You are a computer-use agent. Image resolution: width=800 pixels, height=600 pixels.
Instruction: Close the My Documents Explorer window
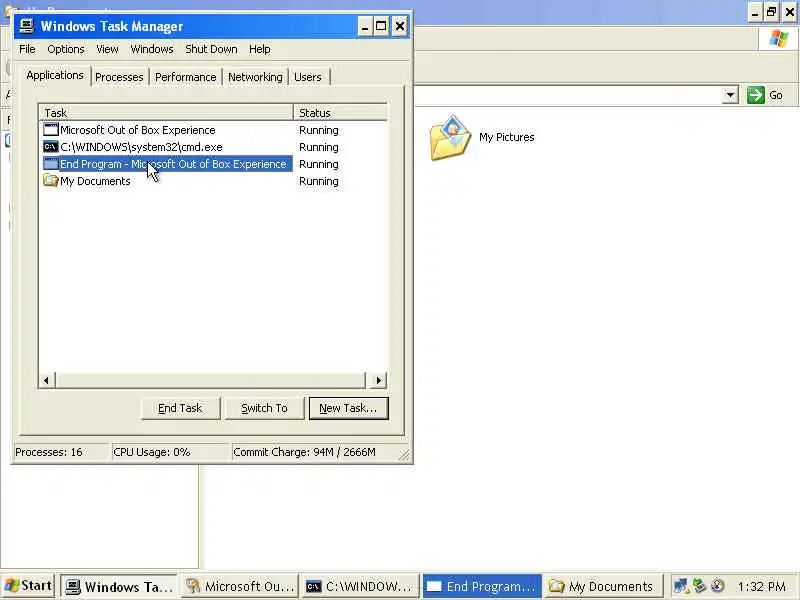click(789, 12)
